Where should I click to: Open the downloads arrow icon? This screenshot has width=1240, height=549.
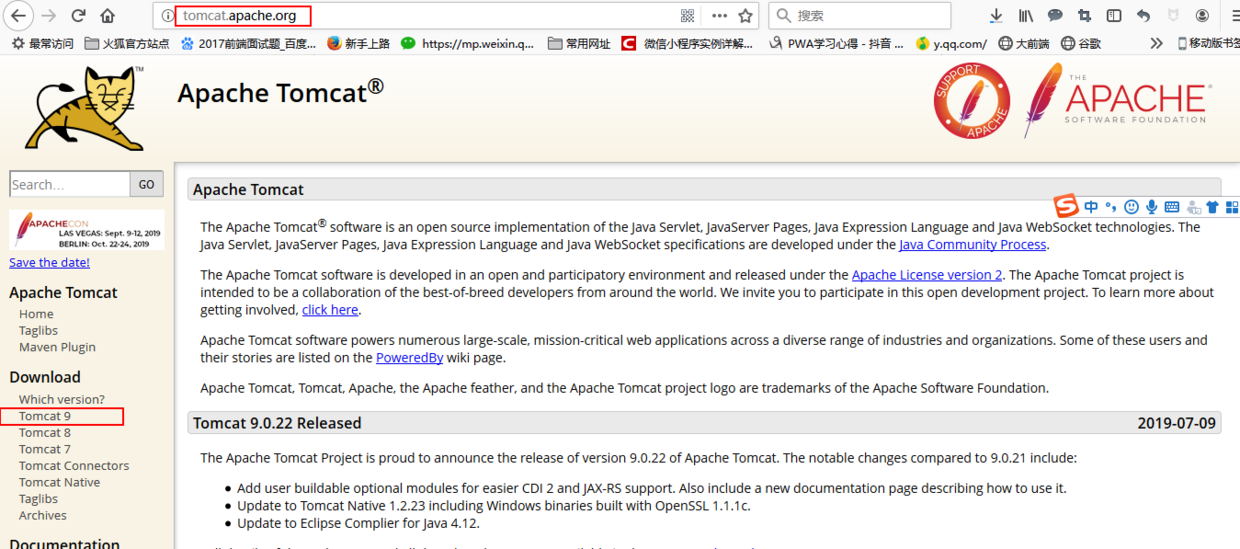click(x=996, y=16)
